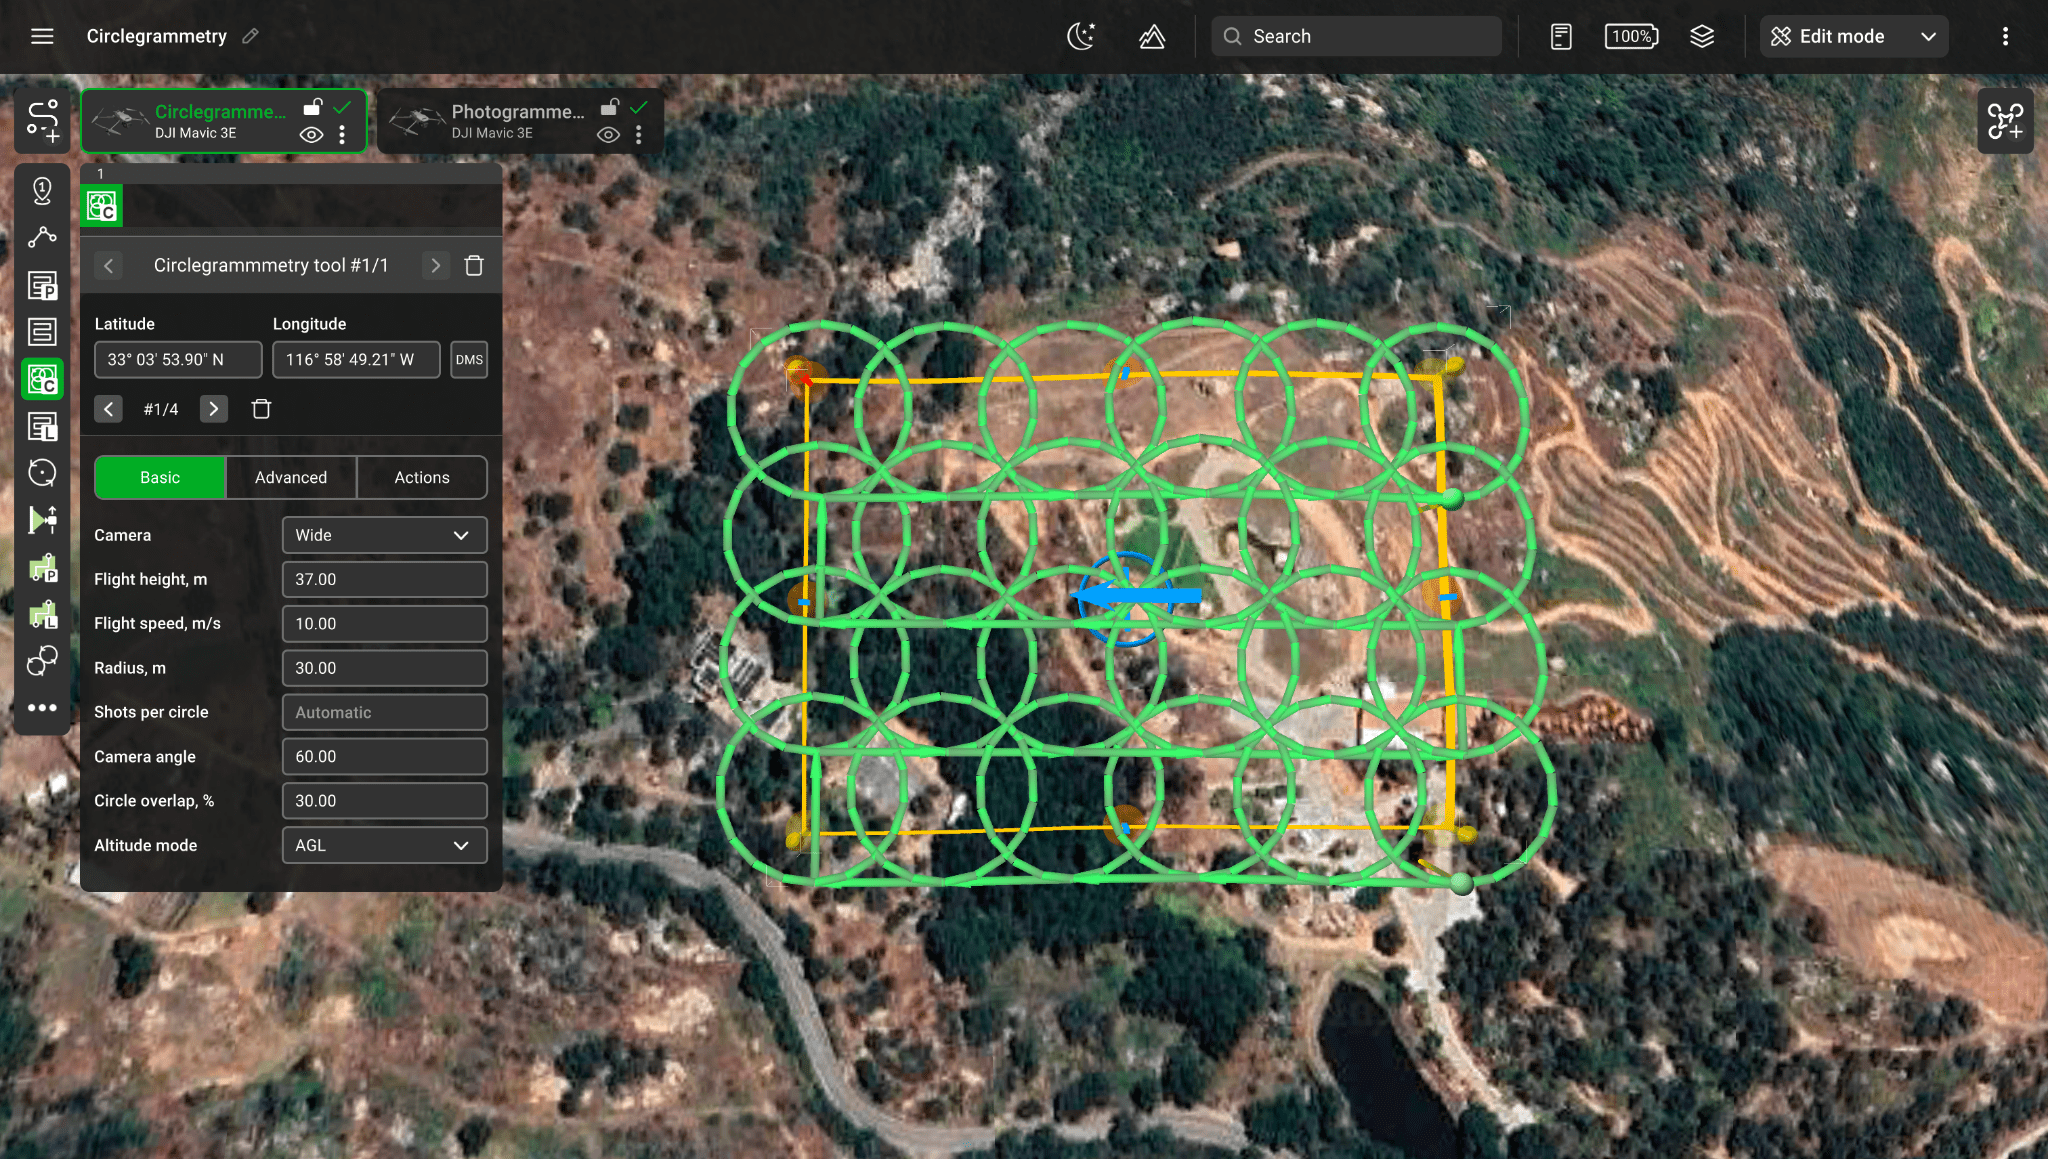Click the DMS coordinate format button
Viewport: 2048px width, 1159px height.
tap(469, 359)
